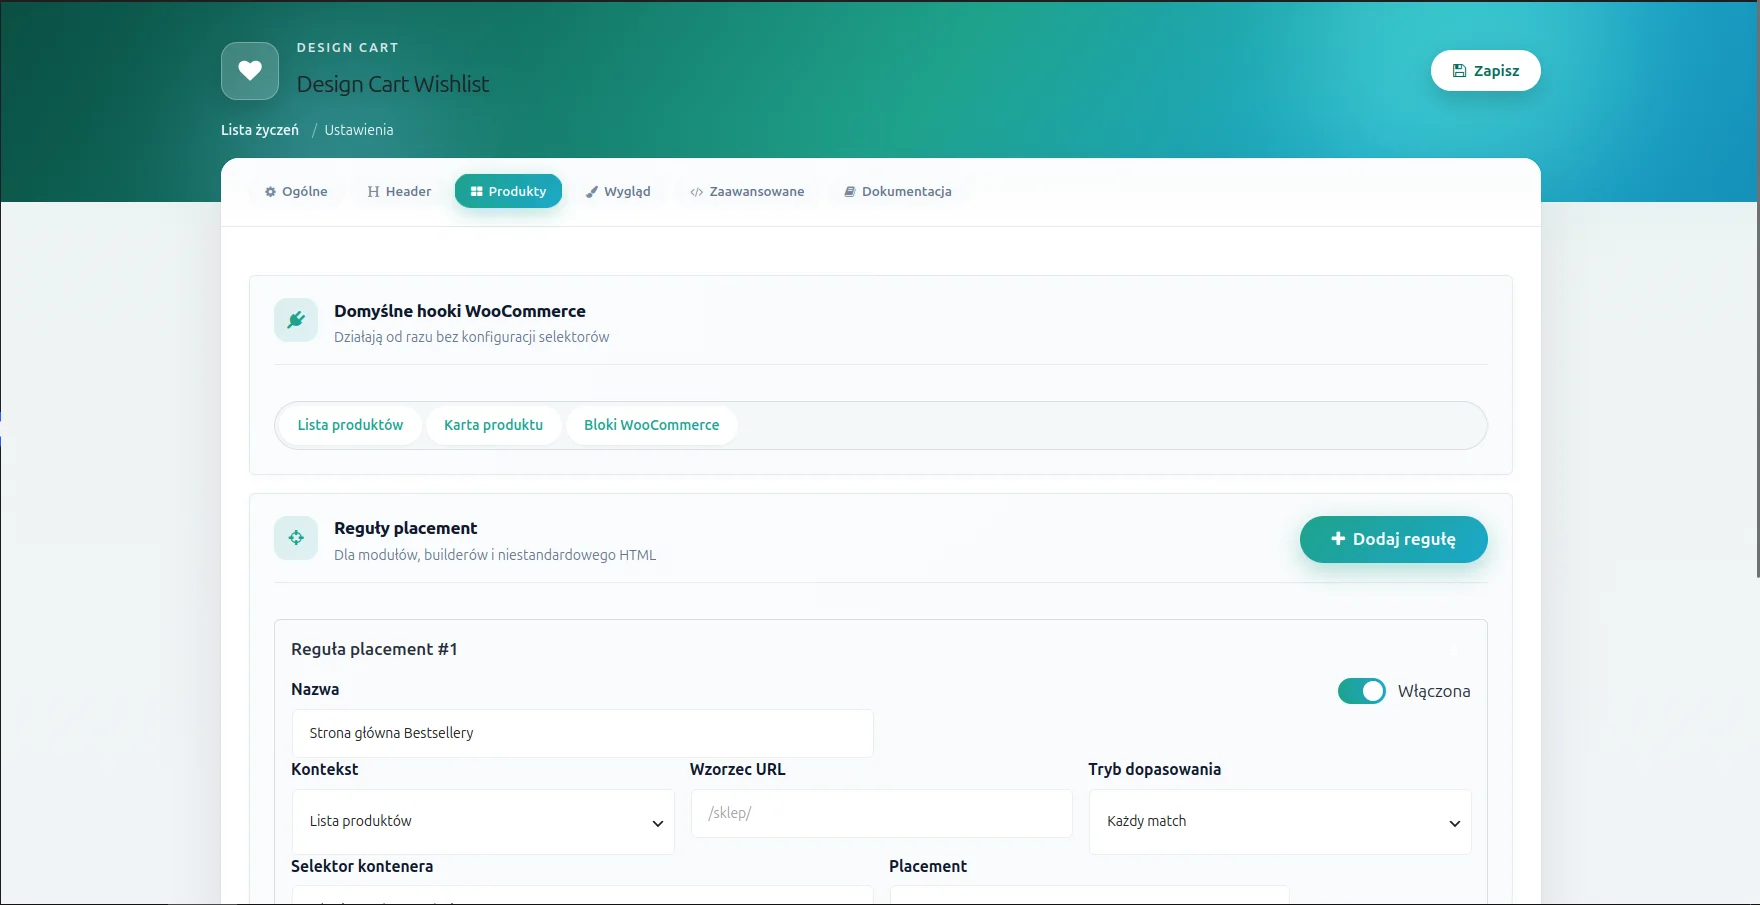Switch to the Produkty tab

pos(508,191)
